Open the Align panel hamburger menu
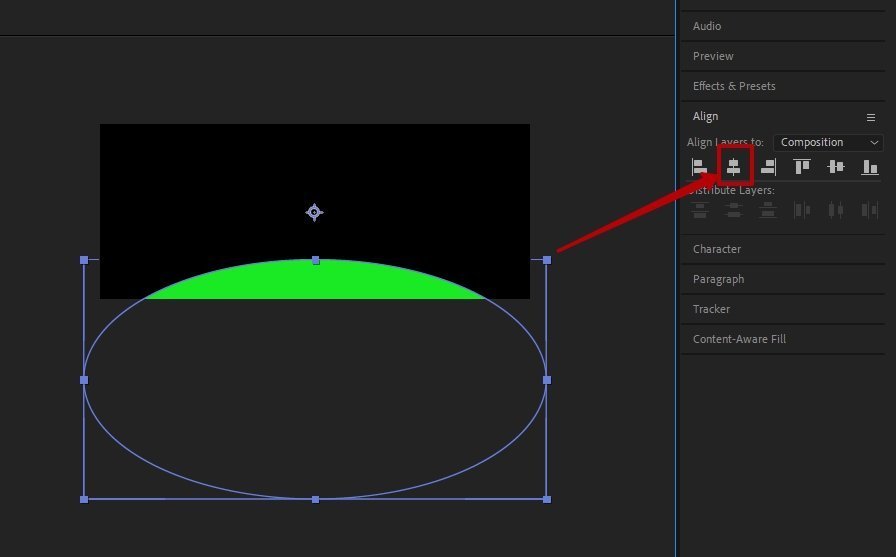Image resolution: width=896 pixels, height=557 pixels. point(871,117)
